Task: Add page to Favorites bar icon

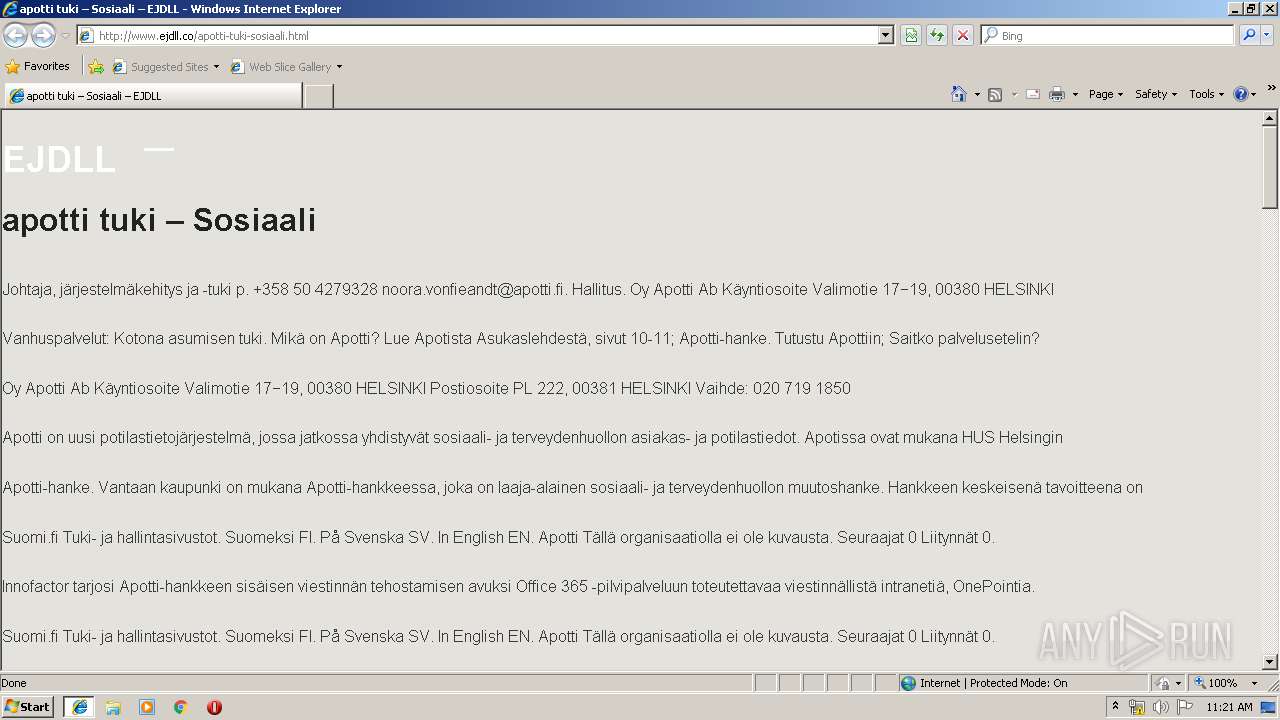Action: (96, 67)
